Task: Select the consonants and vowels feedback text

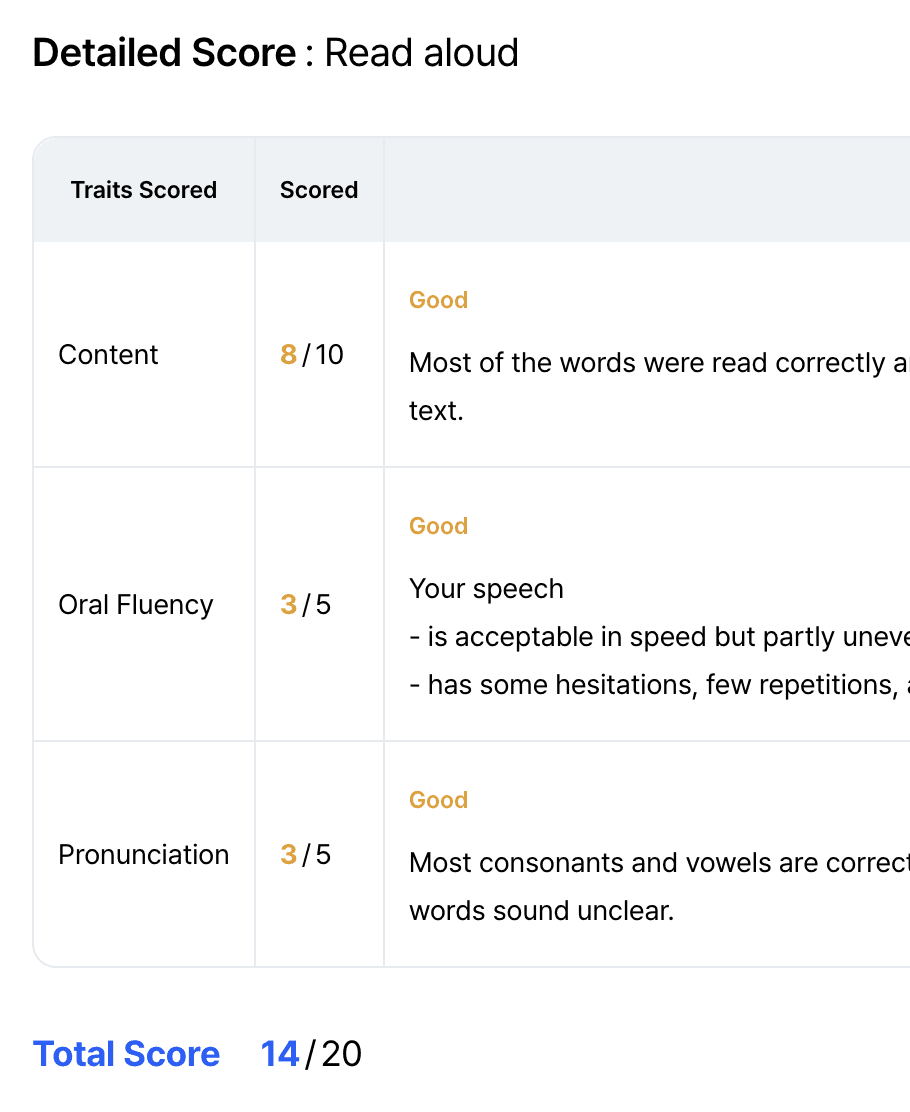Action: [x=660, y=886]
